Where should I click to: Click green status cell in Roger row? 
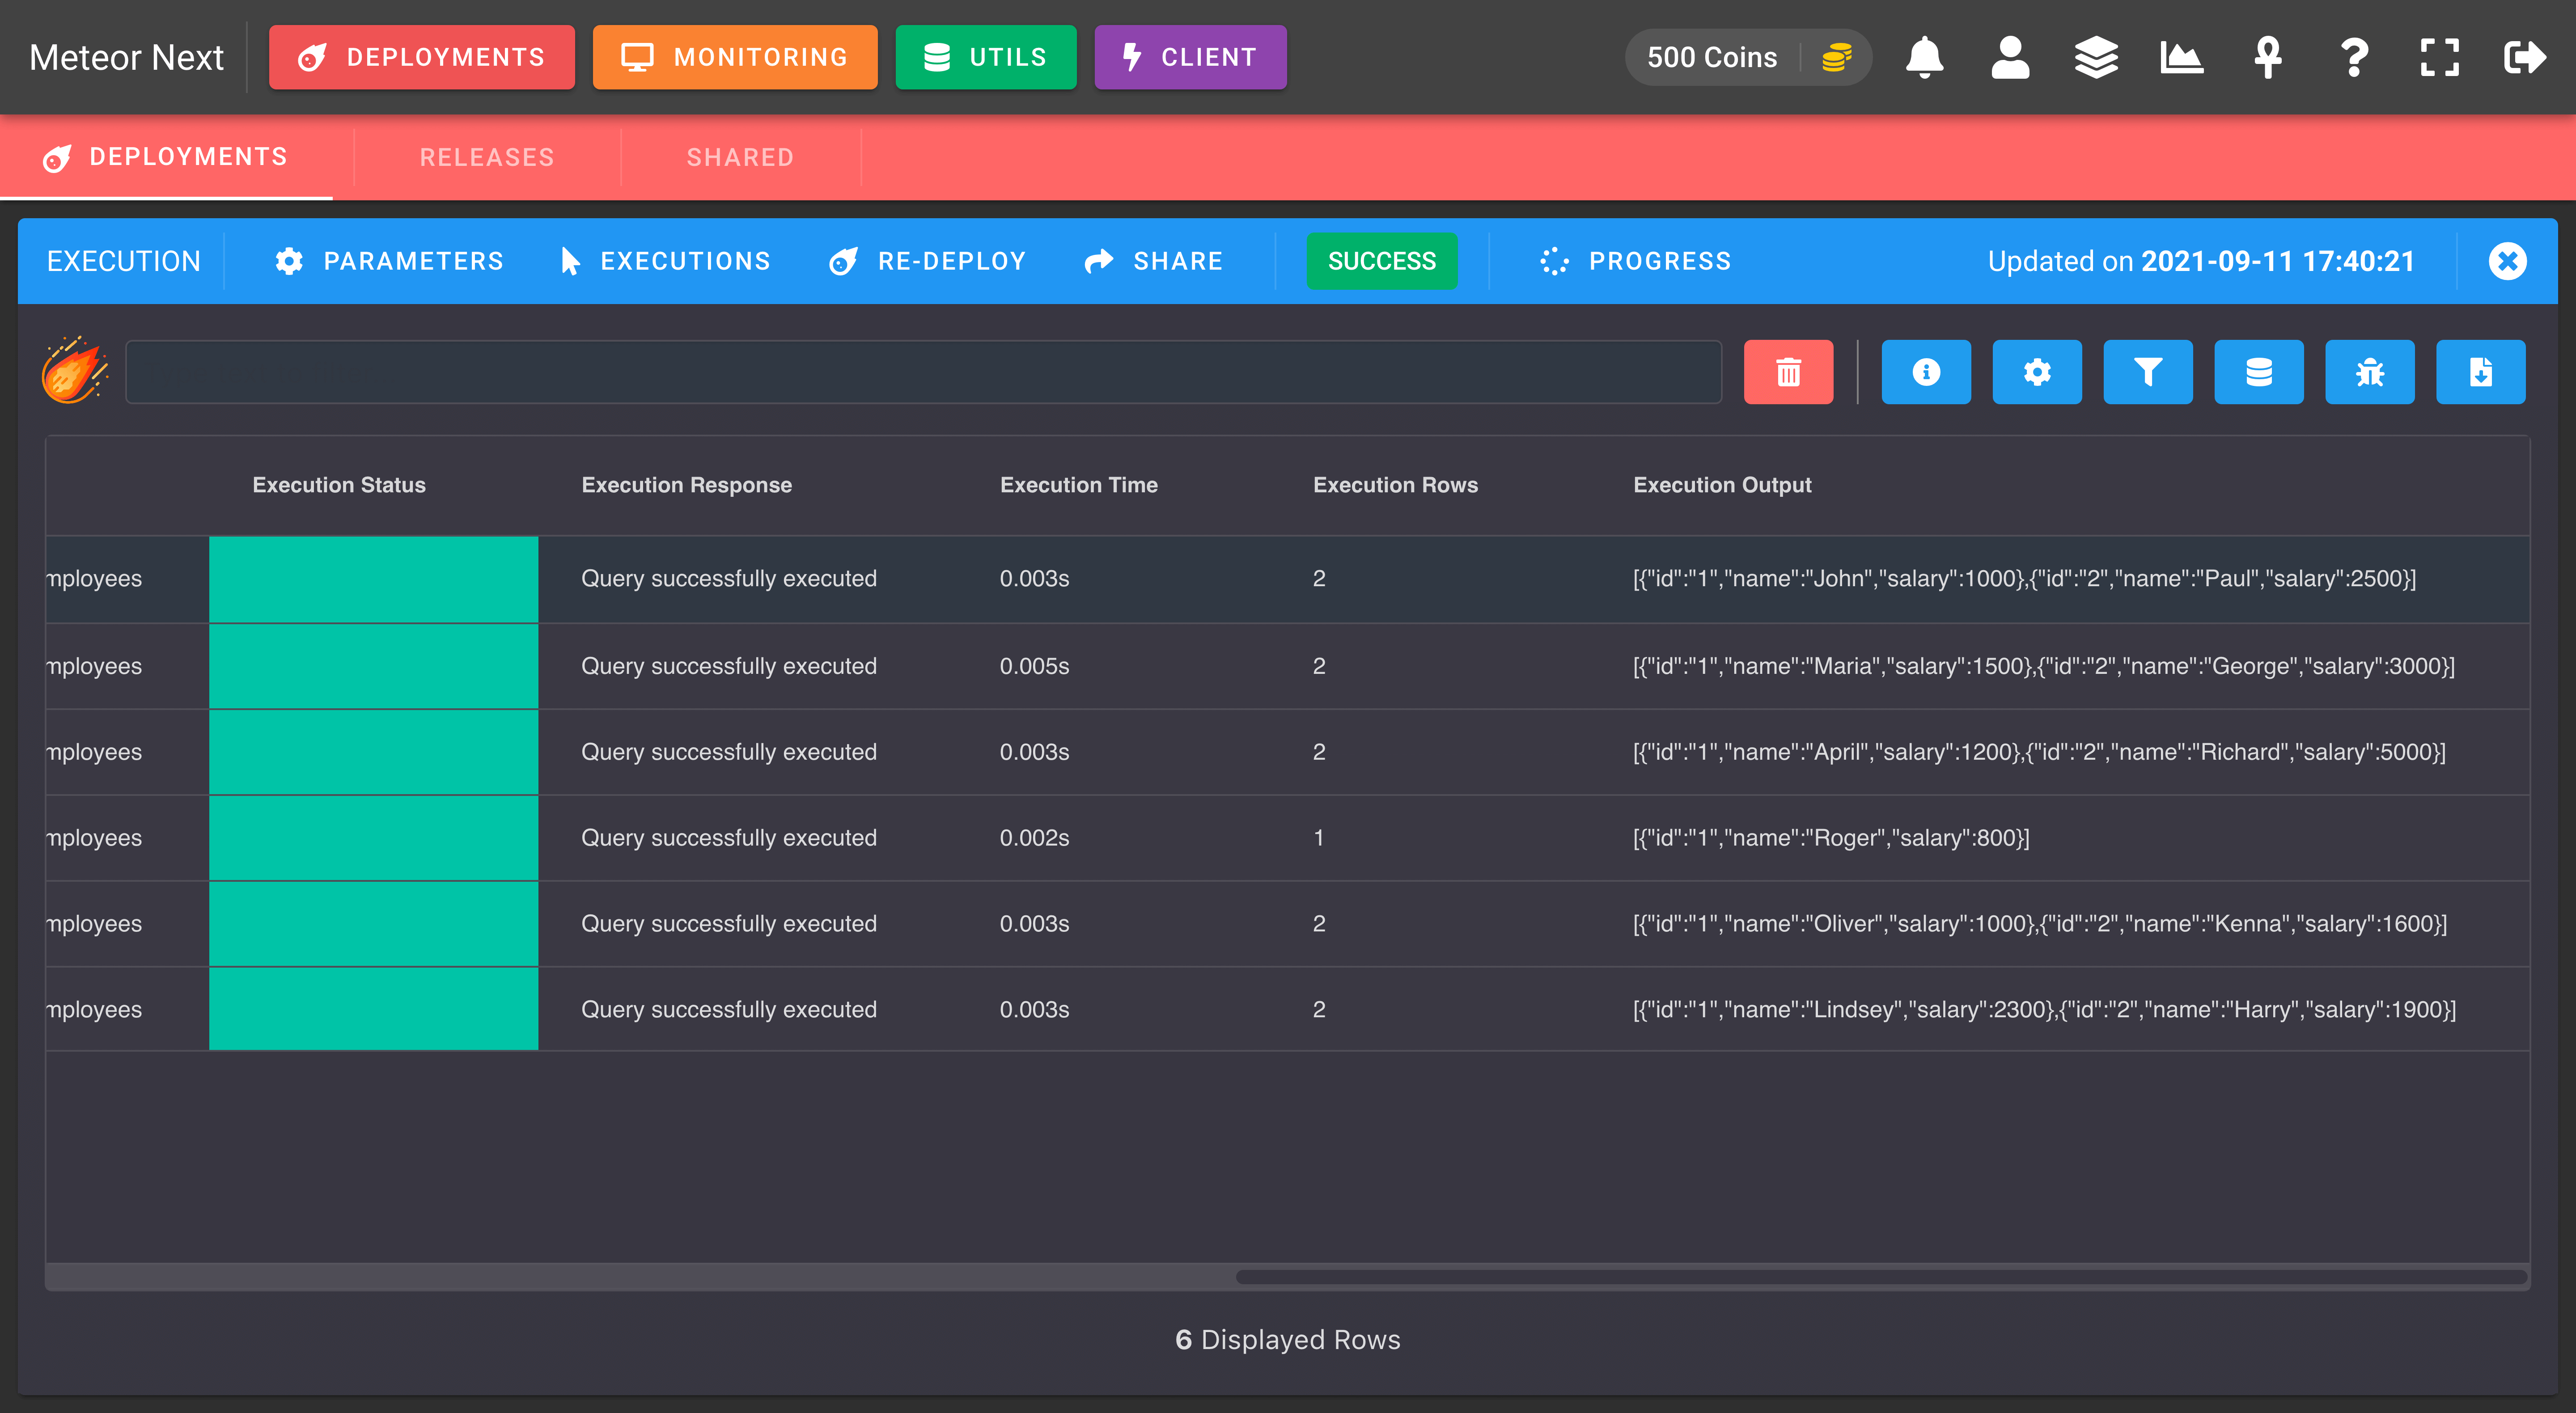pos(373,838)
